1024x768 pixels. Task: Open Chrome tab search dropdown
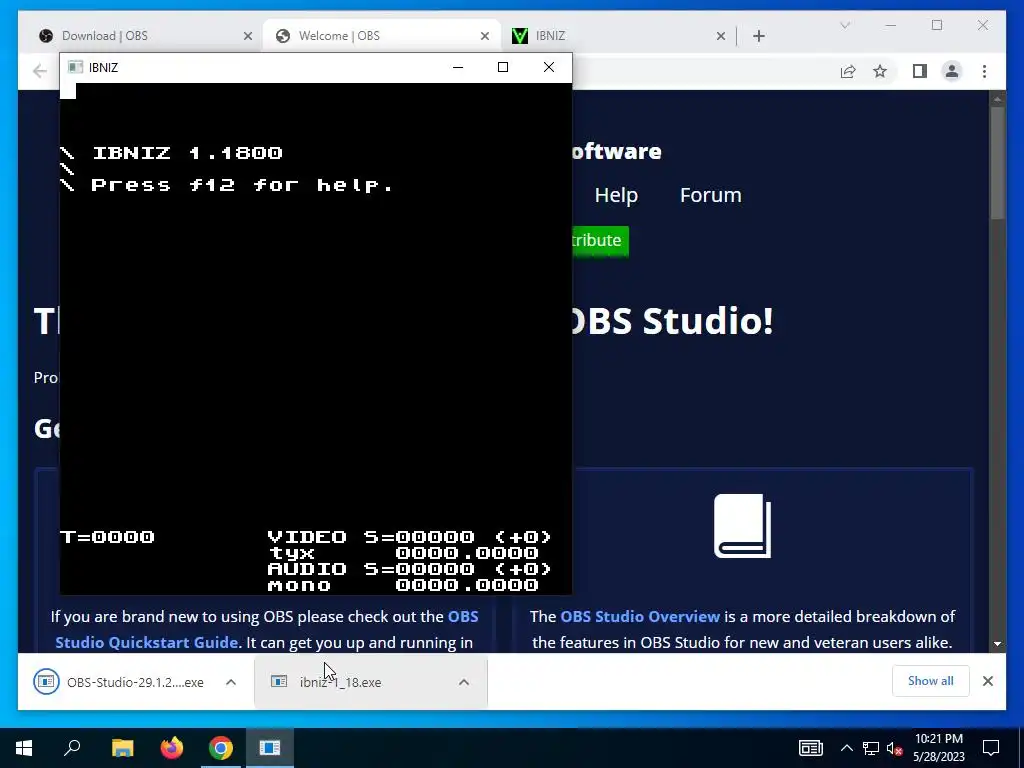(845, 25)
